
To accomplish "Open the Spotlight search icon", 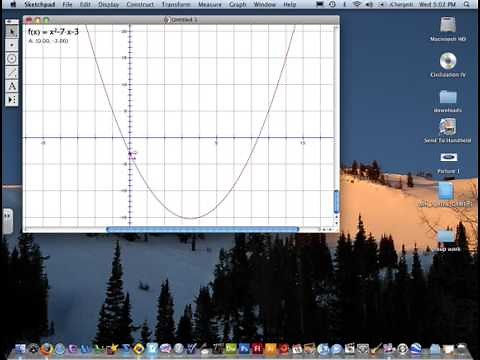I will pos(467,4).
